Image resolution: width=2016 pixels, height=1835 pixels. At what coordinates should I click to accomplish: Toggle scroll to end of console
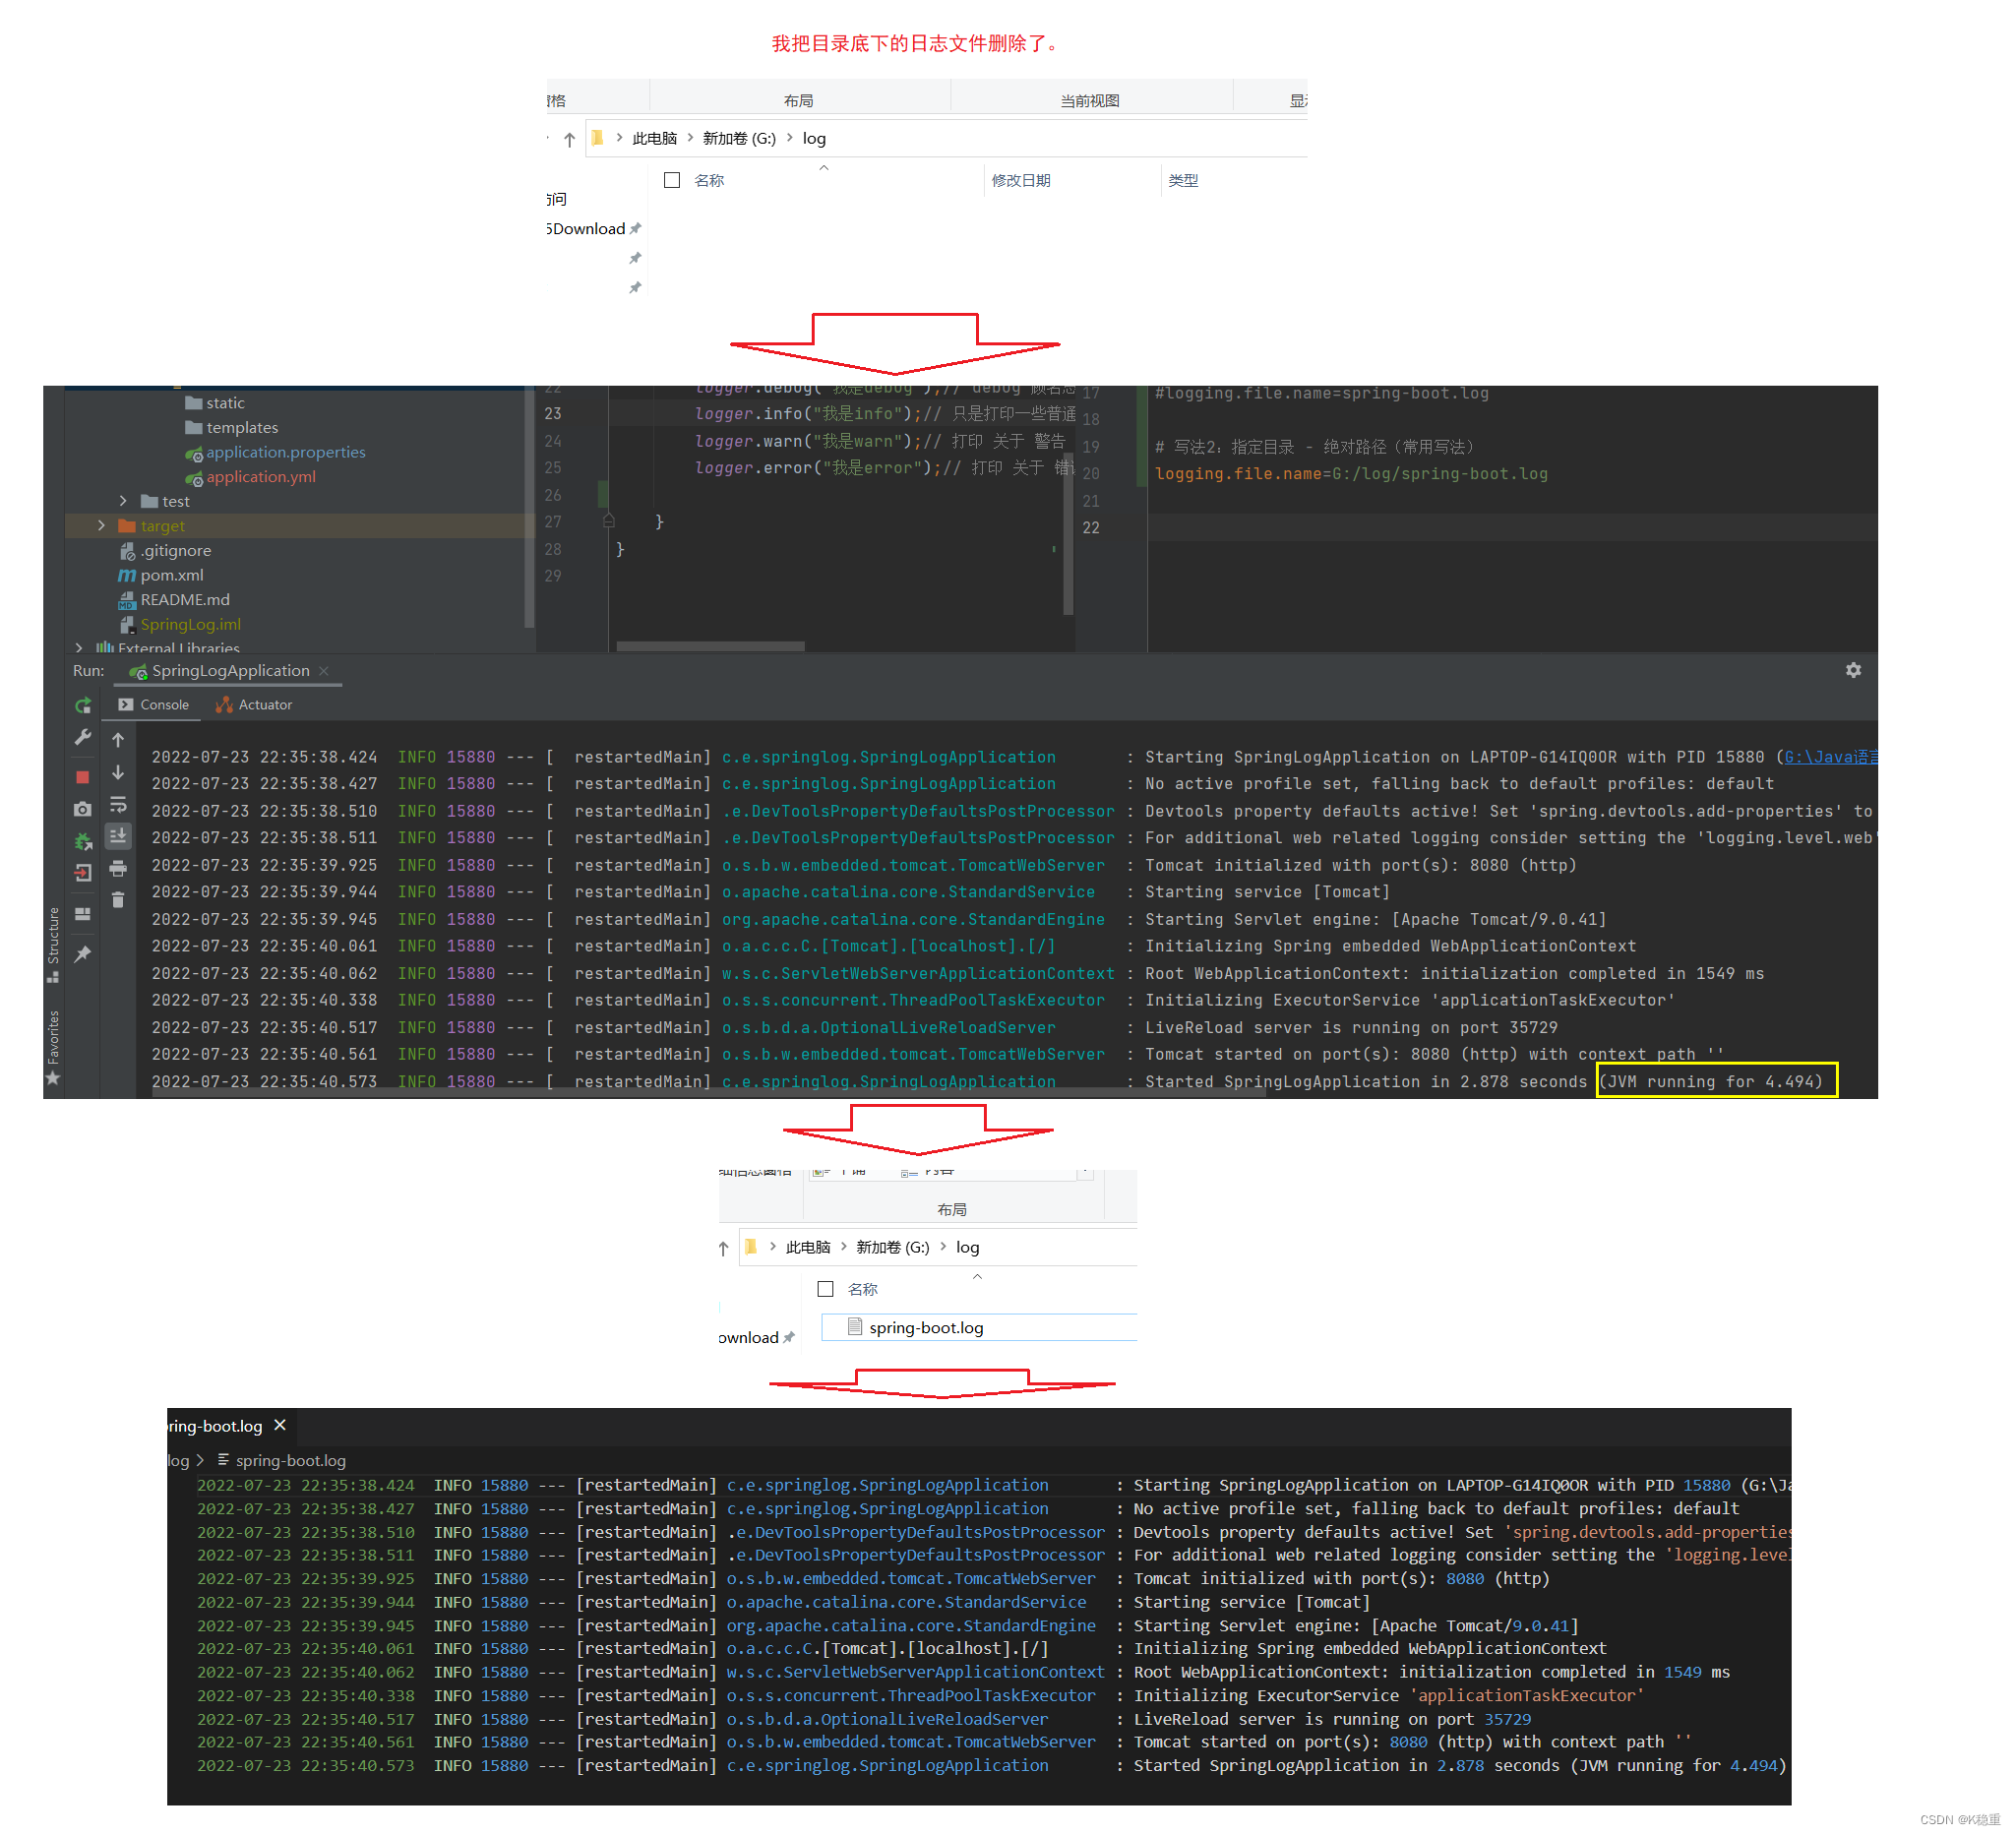[x=118, y=836]
